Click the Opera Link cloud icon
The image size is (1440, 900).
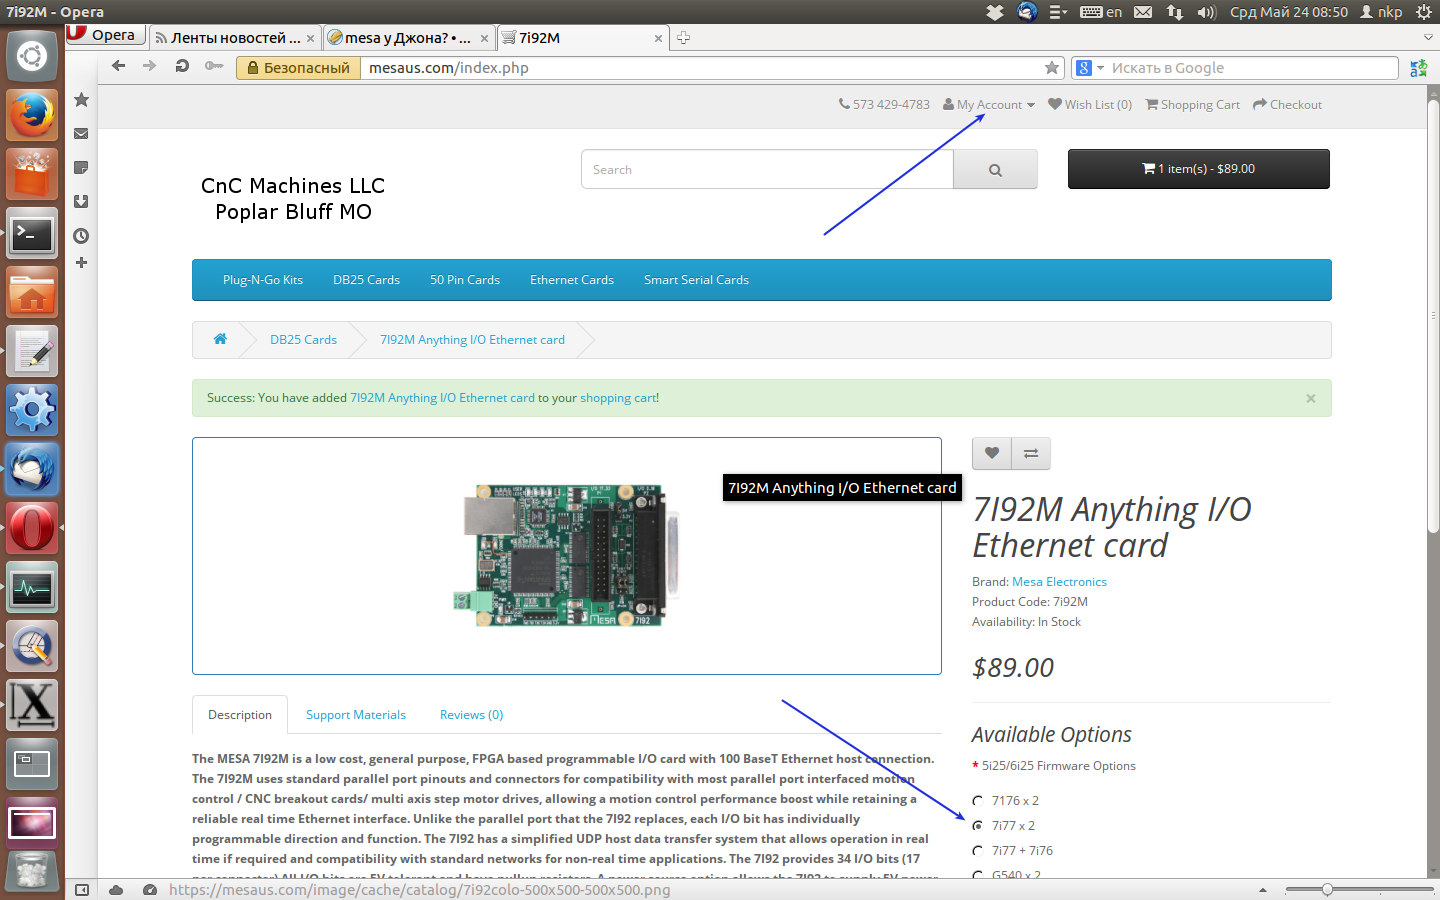point(116,889)
